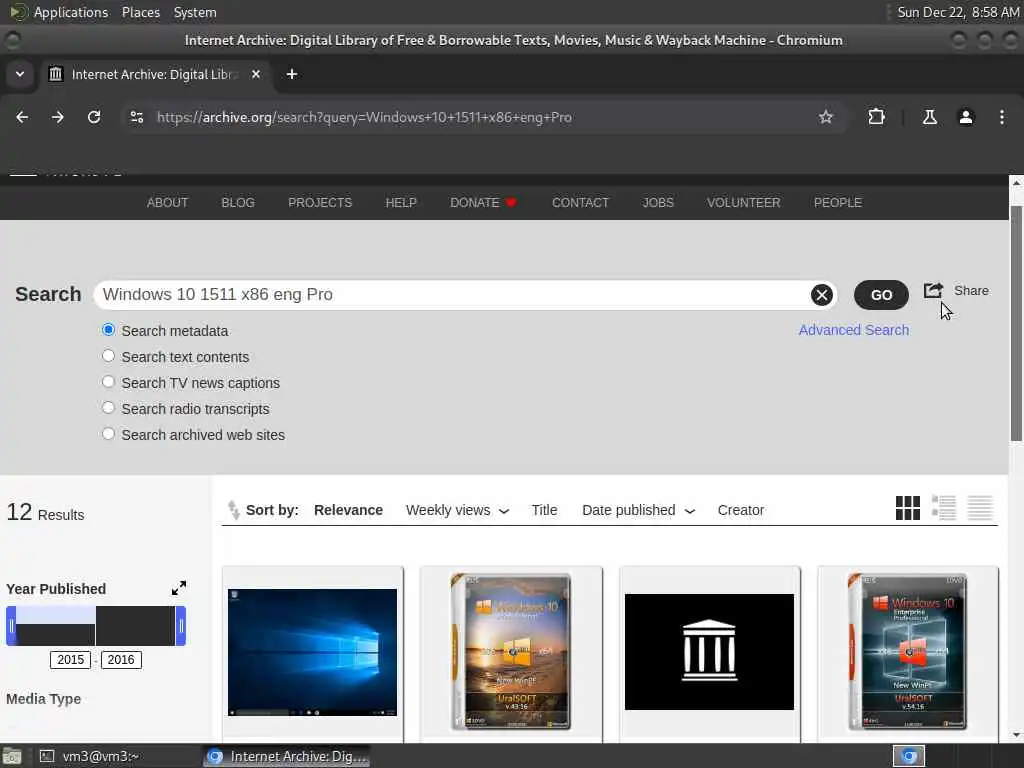Select Search radio transcripts option
This screenshot has width=1024, height=768.
(x=108, y=408)
